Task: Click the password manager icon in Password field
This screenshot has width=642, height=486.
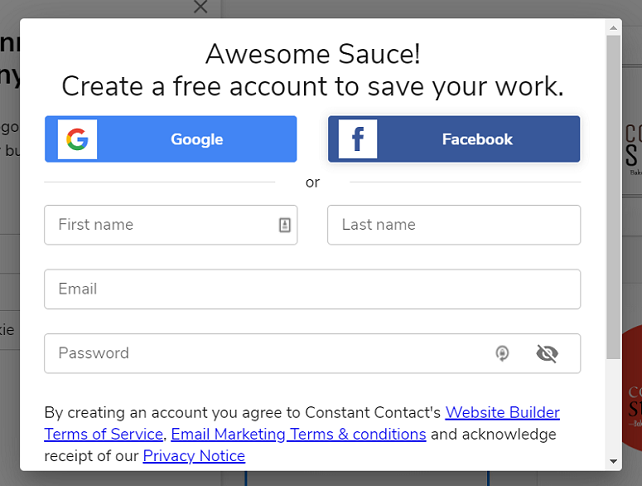Action: pyautogui.click(x=502, y=353)
